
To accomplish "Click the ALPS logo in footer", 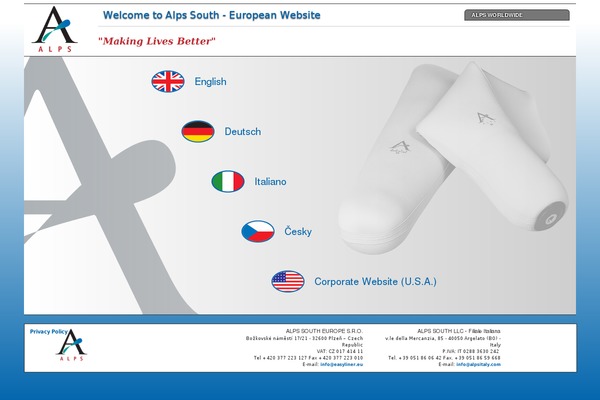I will [72, 344].
